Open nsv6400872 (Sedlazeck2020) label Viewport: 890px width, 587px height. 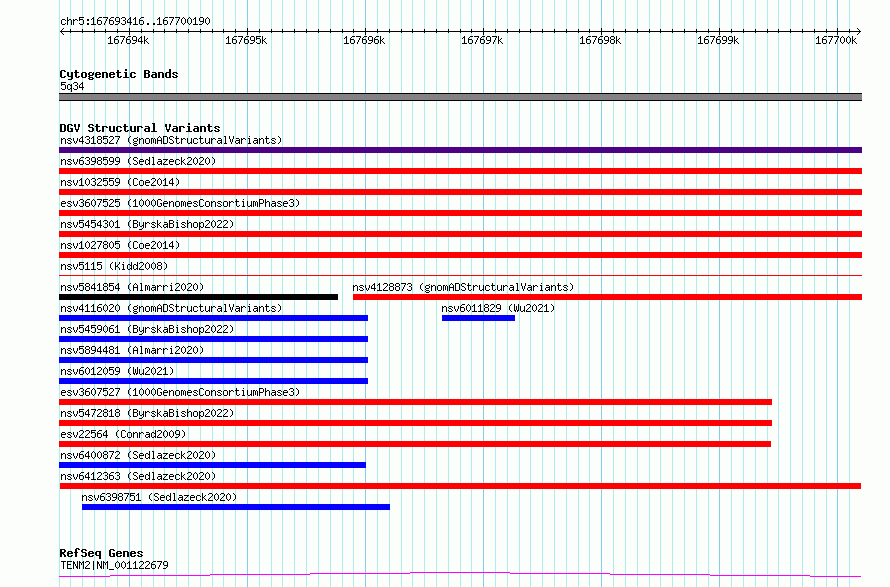(x=138, y=455)
